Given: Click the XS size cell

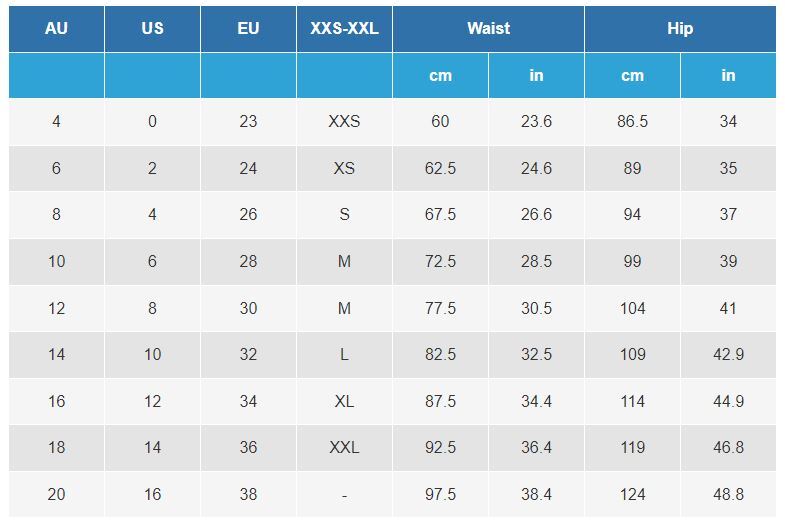Looking at the screenshot, I should [x=344, y=168].
